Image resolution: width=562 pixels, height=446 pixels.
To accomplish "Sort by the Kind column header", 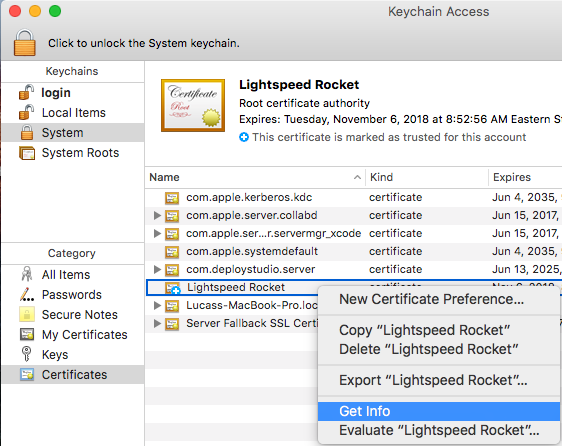I will tap(427, 177).
